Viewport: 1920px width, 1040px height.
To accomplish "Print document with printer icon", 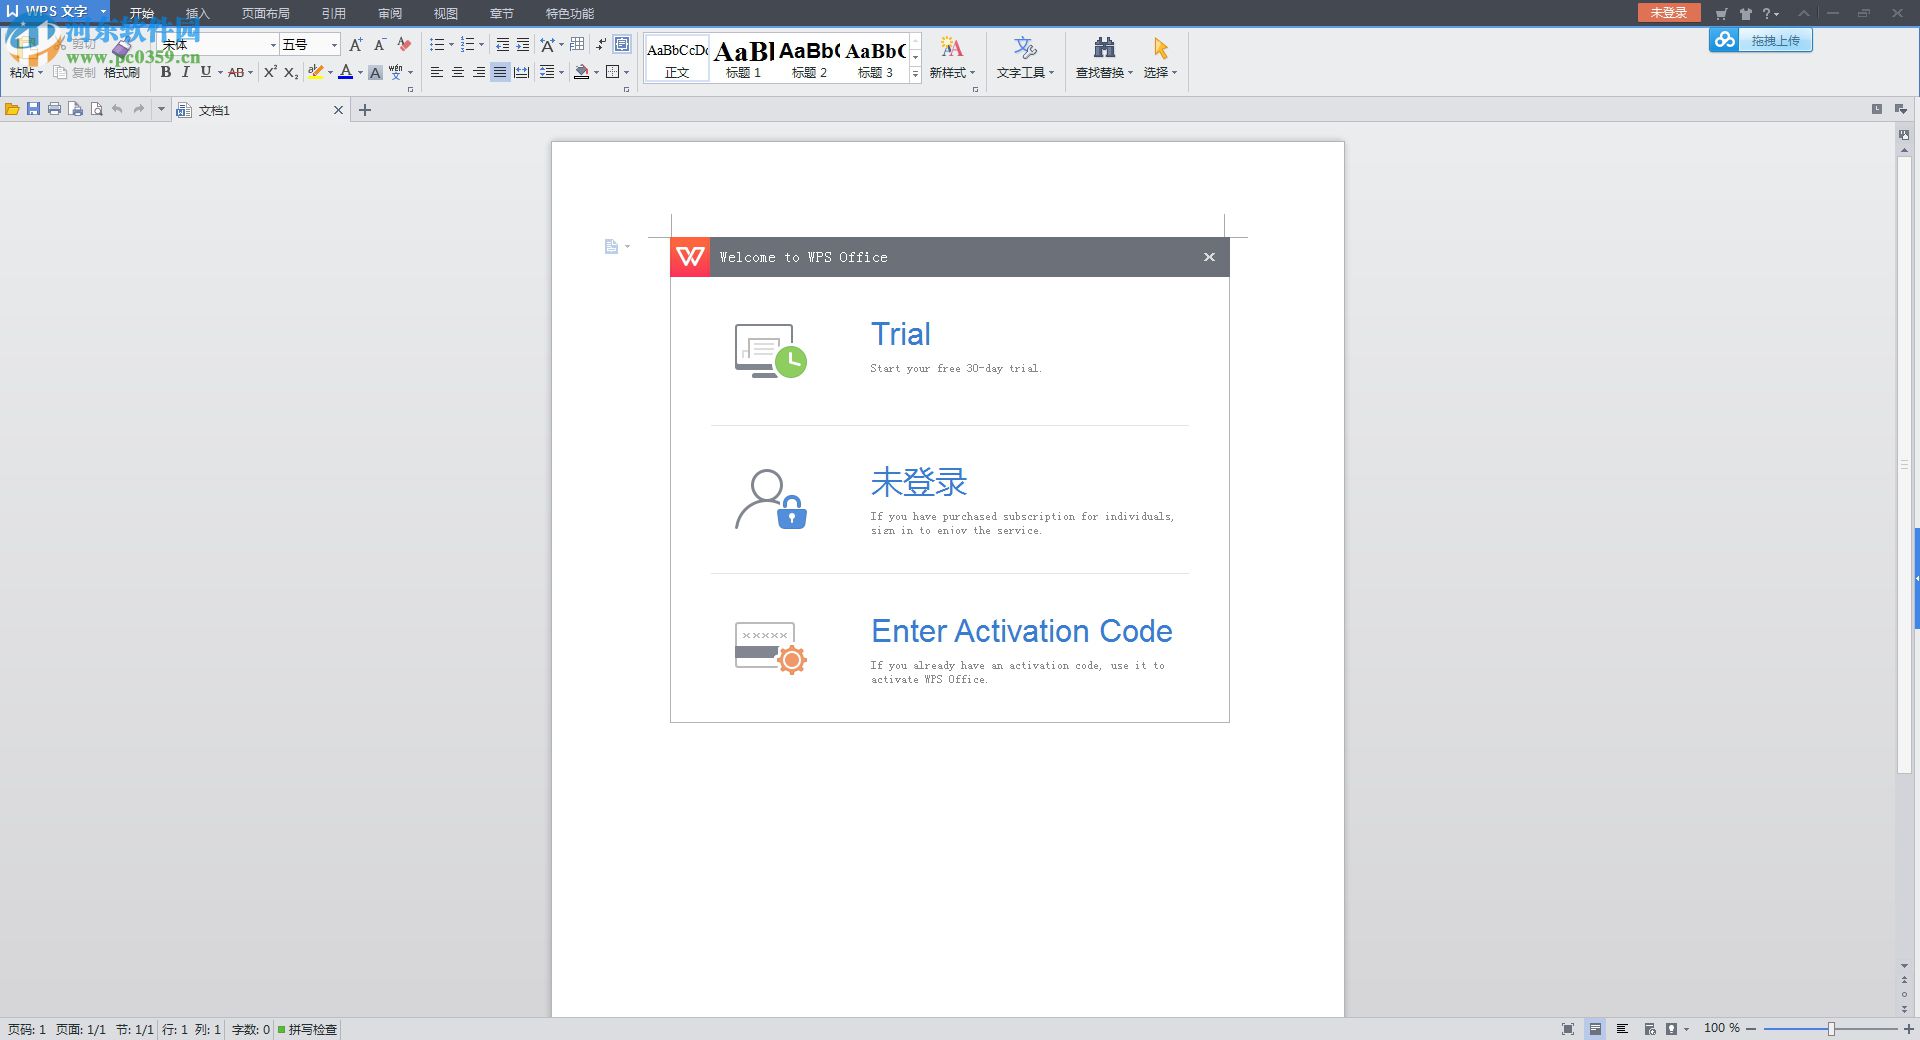I will pos(54,110).
